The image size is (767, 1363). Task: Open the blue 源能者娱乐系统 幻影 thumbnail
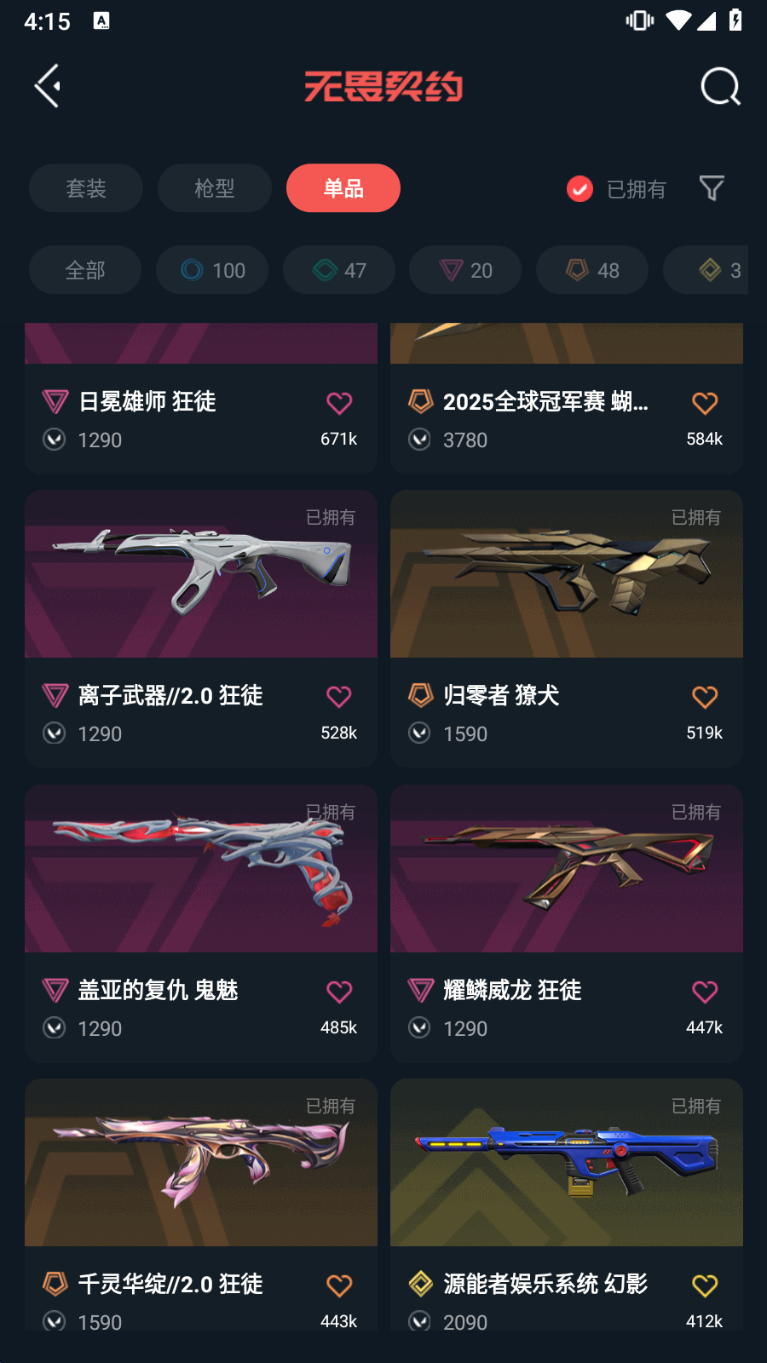566,1162
